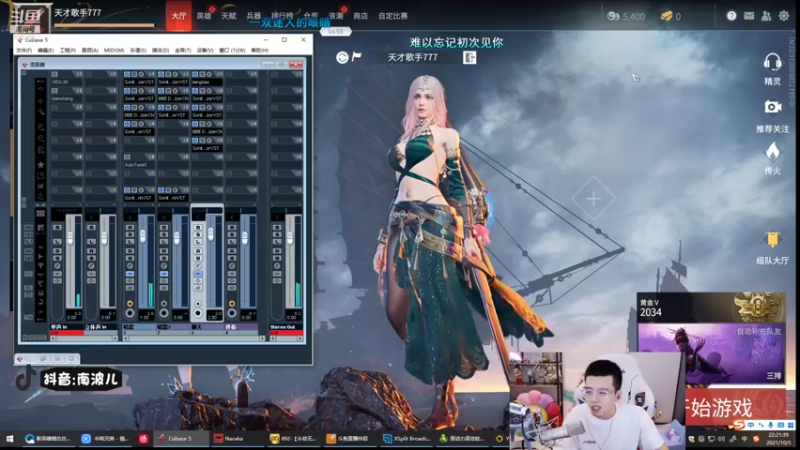Open the game help question mark icon
The image size is (800, 450).
tap(731, 16)
